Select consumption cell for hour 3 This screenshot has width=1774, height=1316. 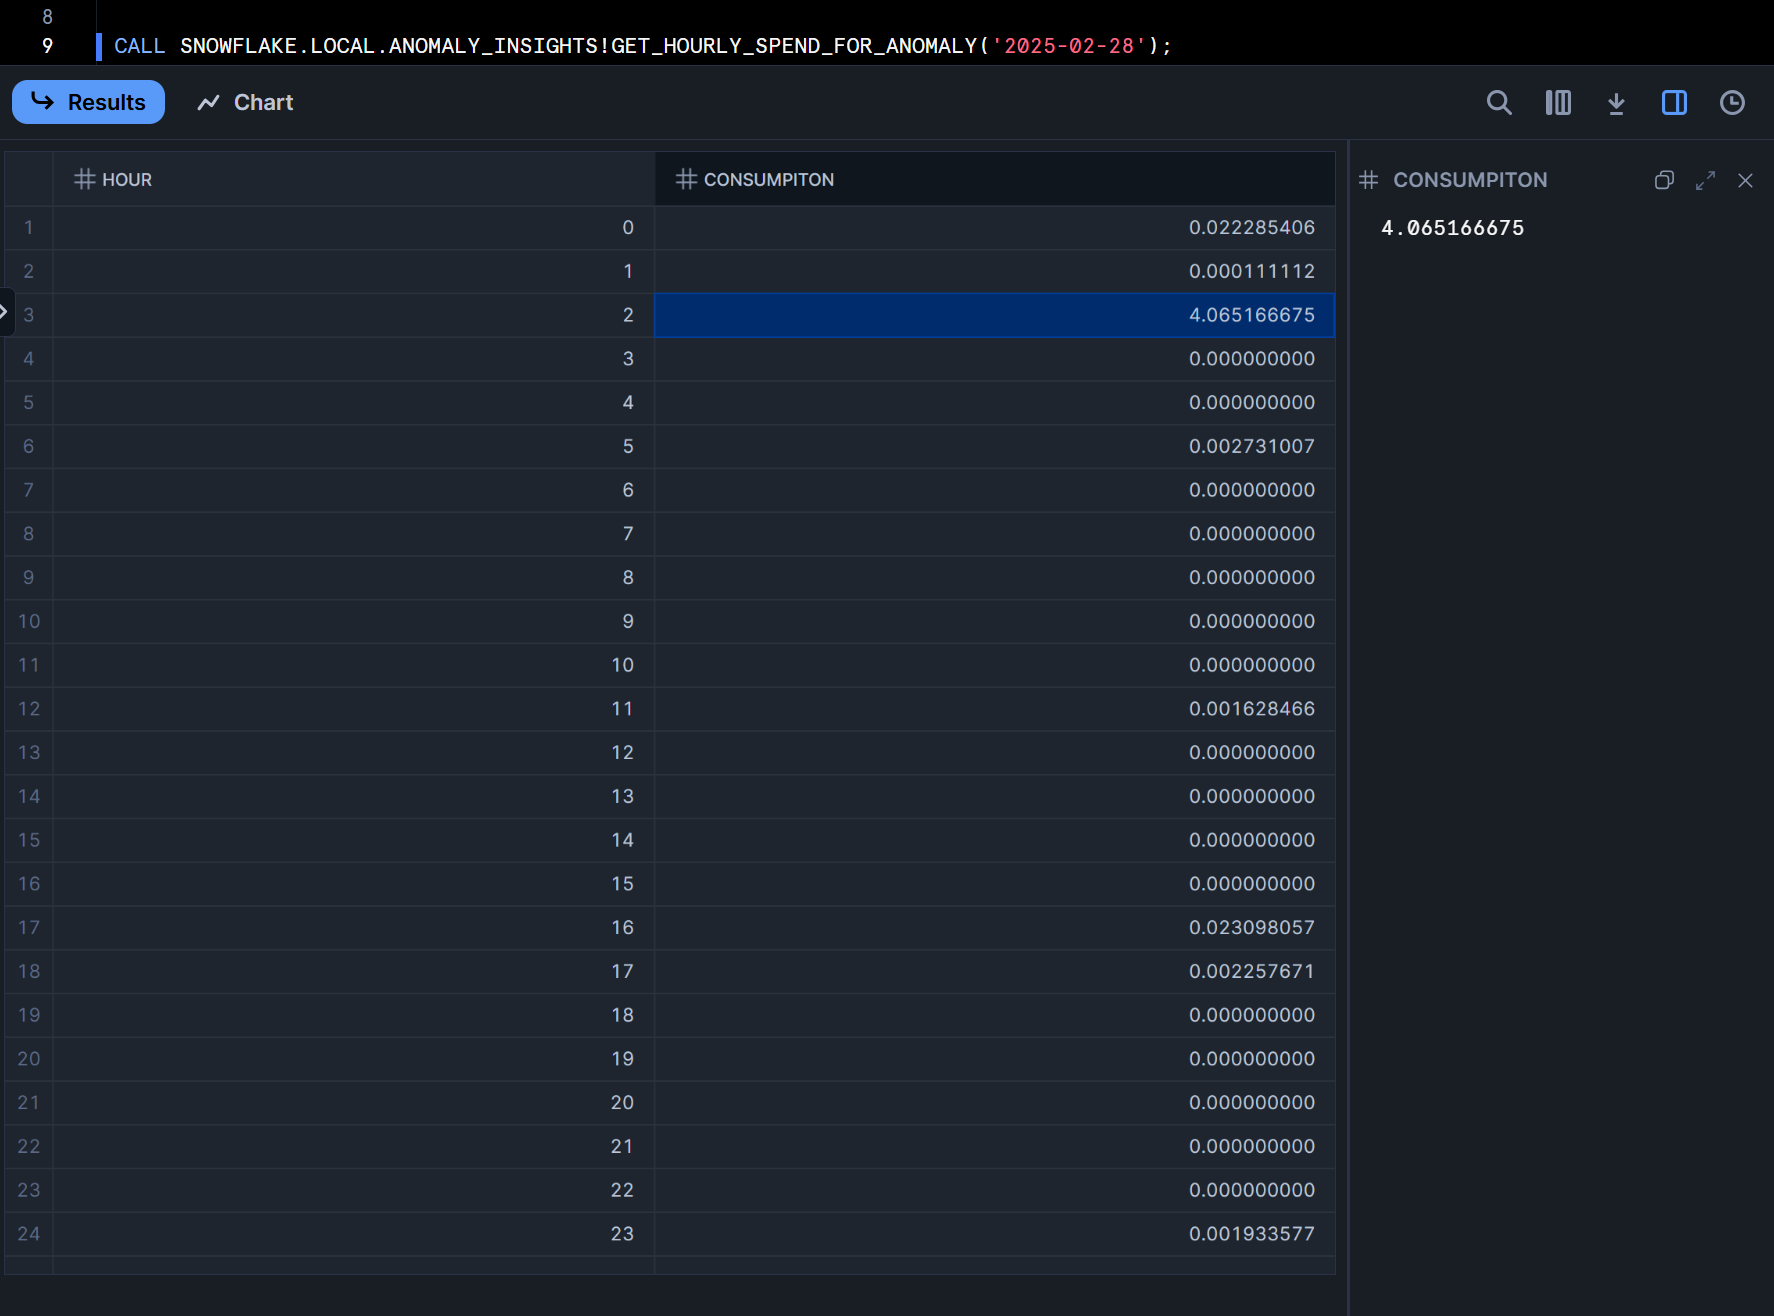(x=994, y=359)
